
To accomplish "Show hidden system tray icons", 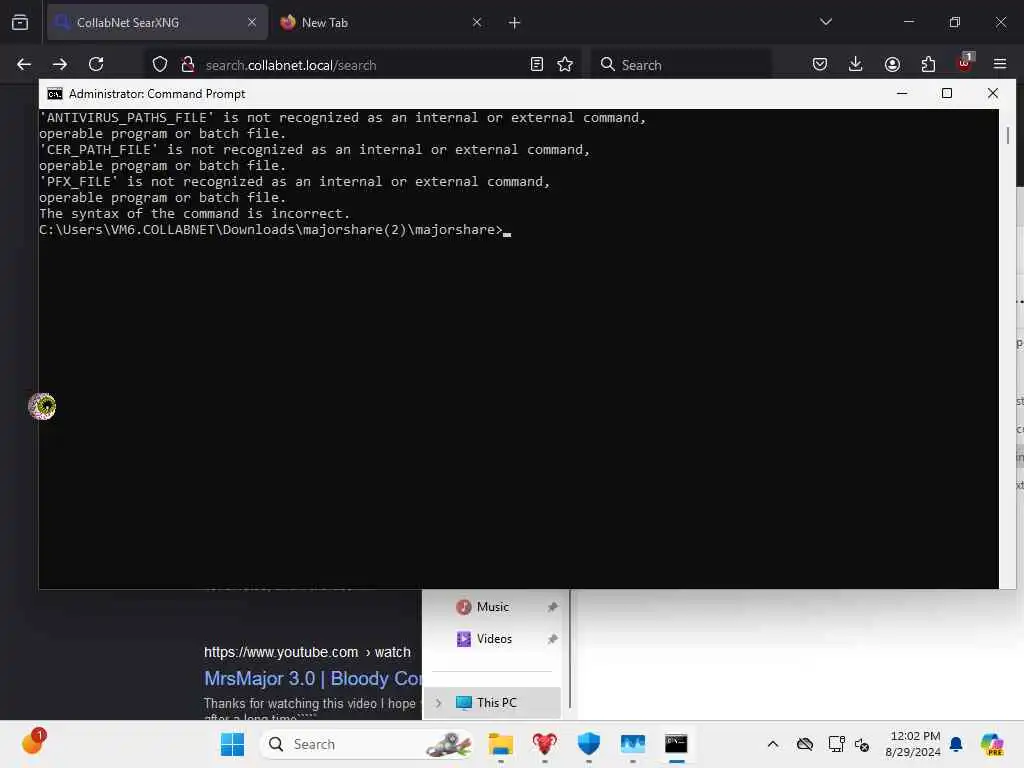I will click(x=773, y=744).
